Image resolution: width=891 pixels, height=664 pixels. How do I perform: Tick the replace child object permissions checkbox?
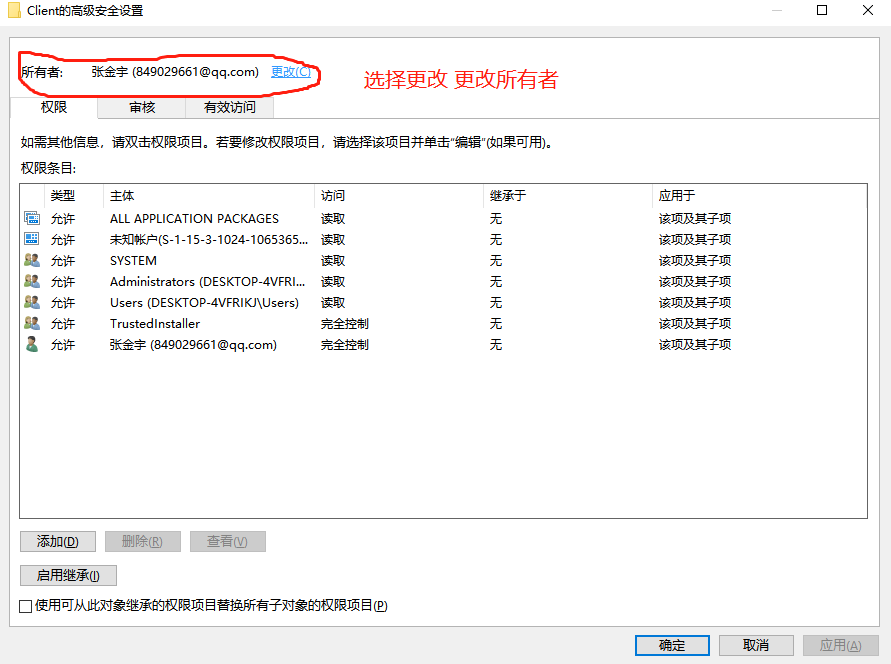click(x=25, y=606)
